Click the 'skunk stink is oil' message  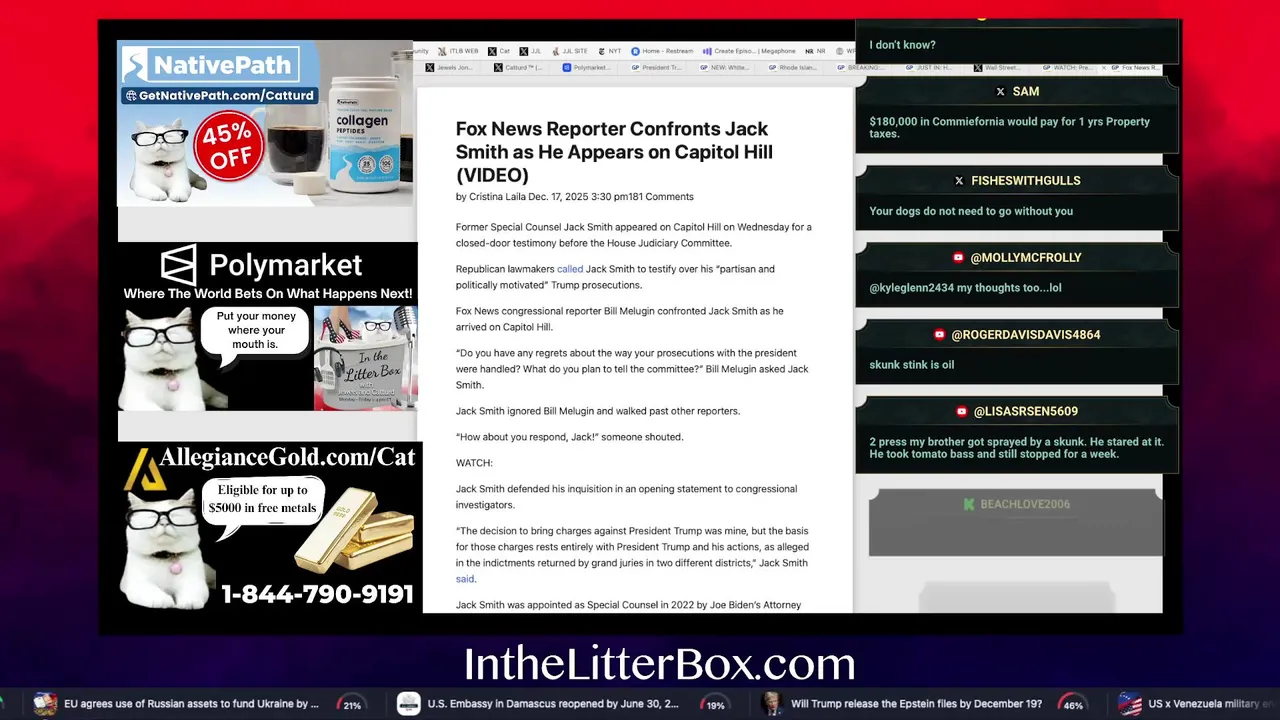[912, 365]
